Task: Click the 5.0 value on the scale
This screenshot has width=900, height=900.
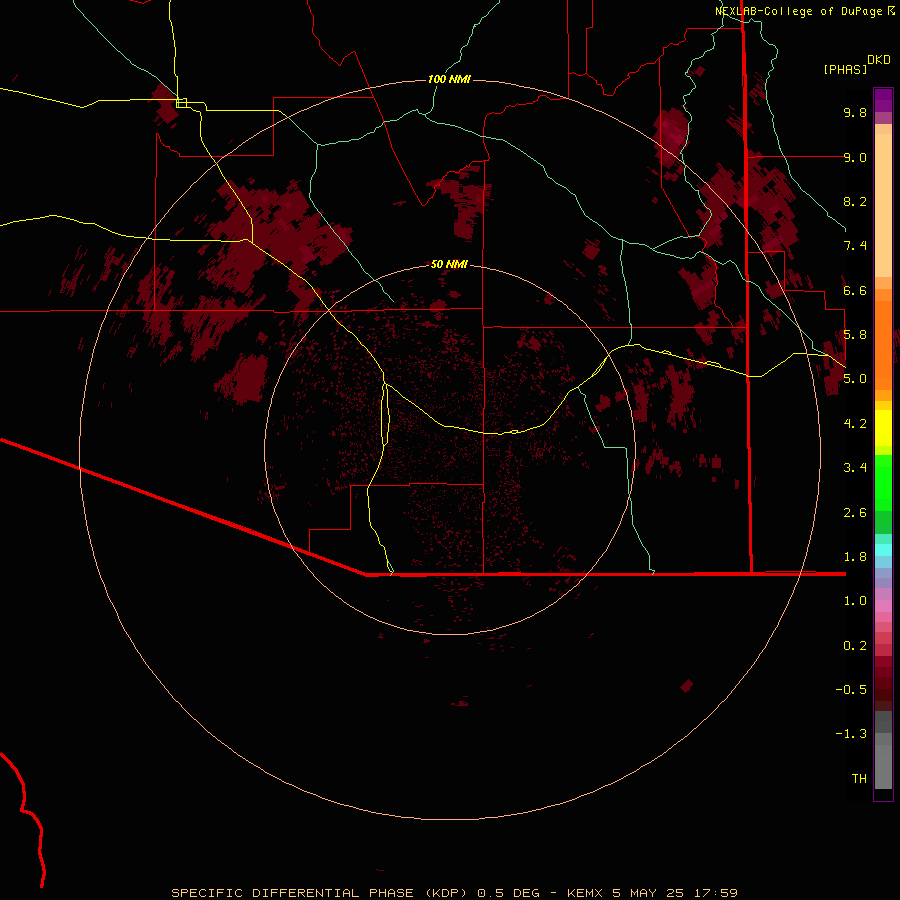Action: 855,379
